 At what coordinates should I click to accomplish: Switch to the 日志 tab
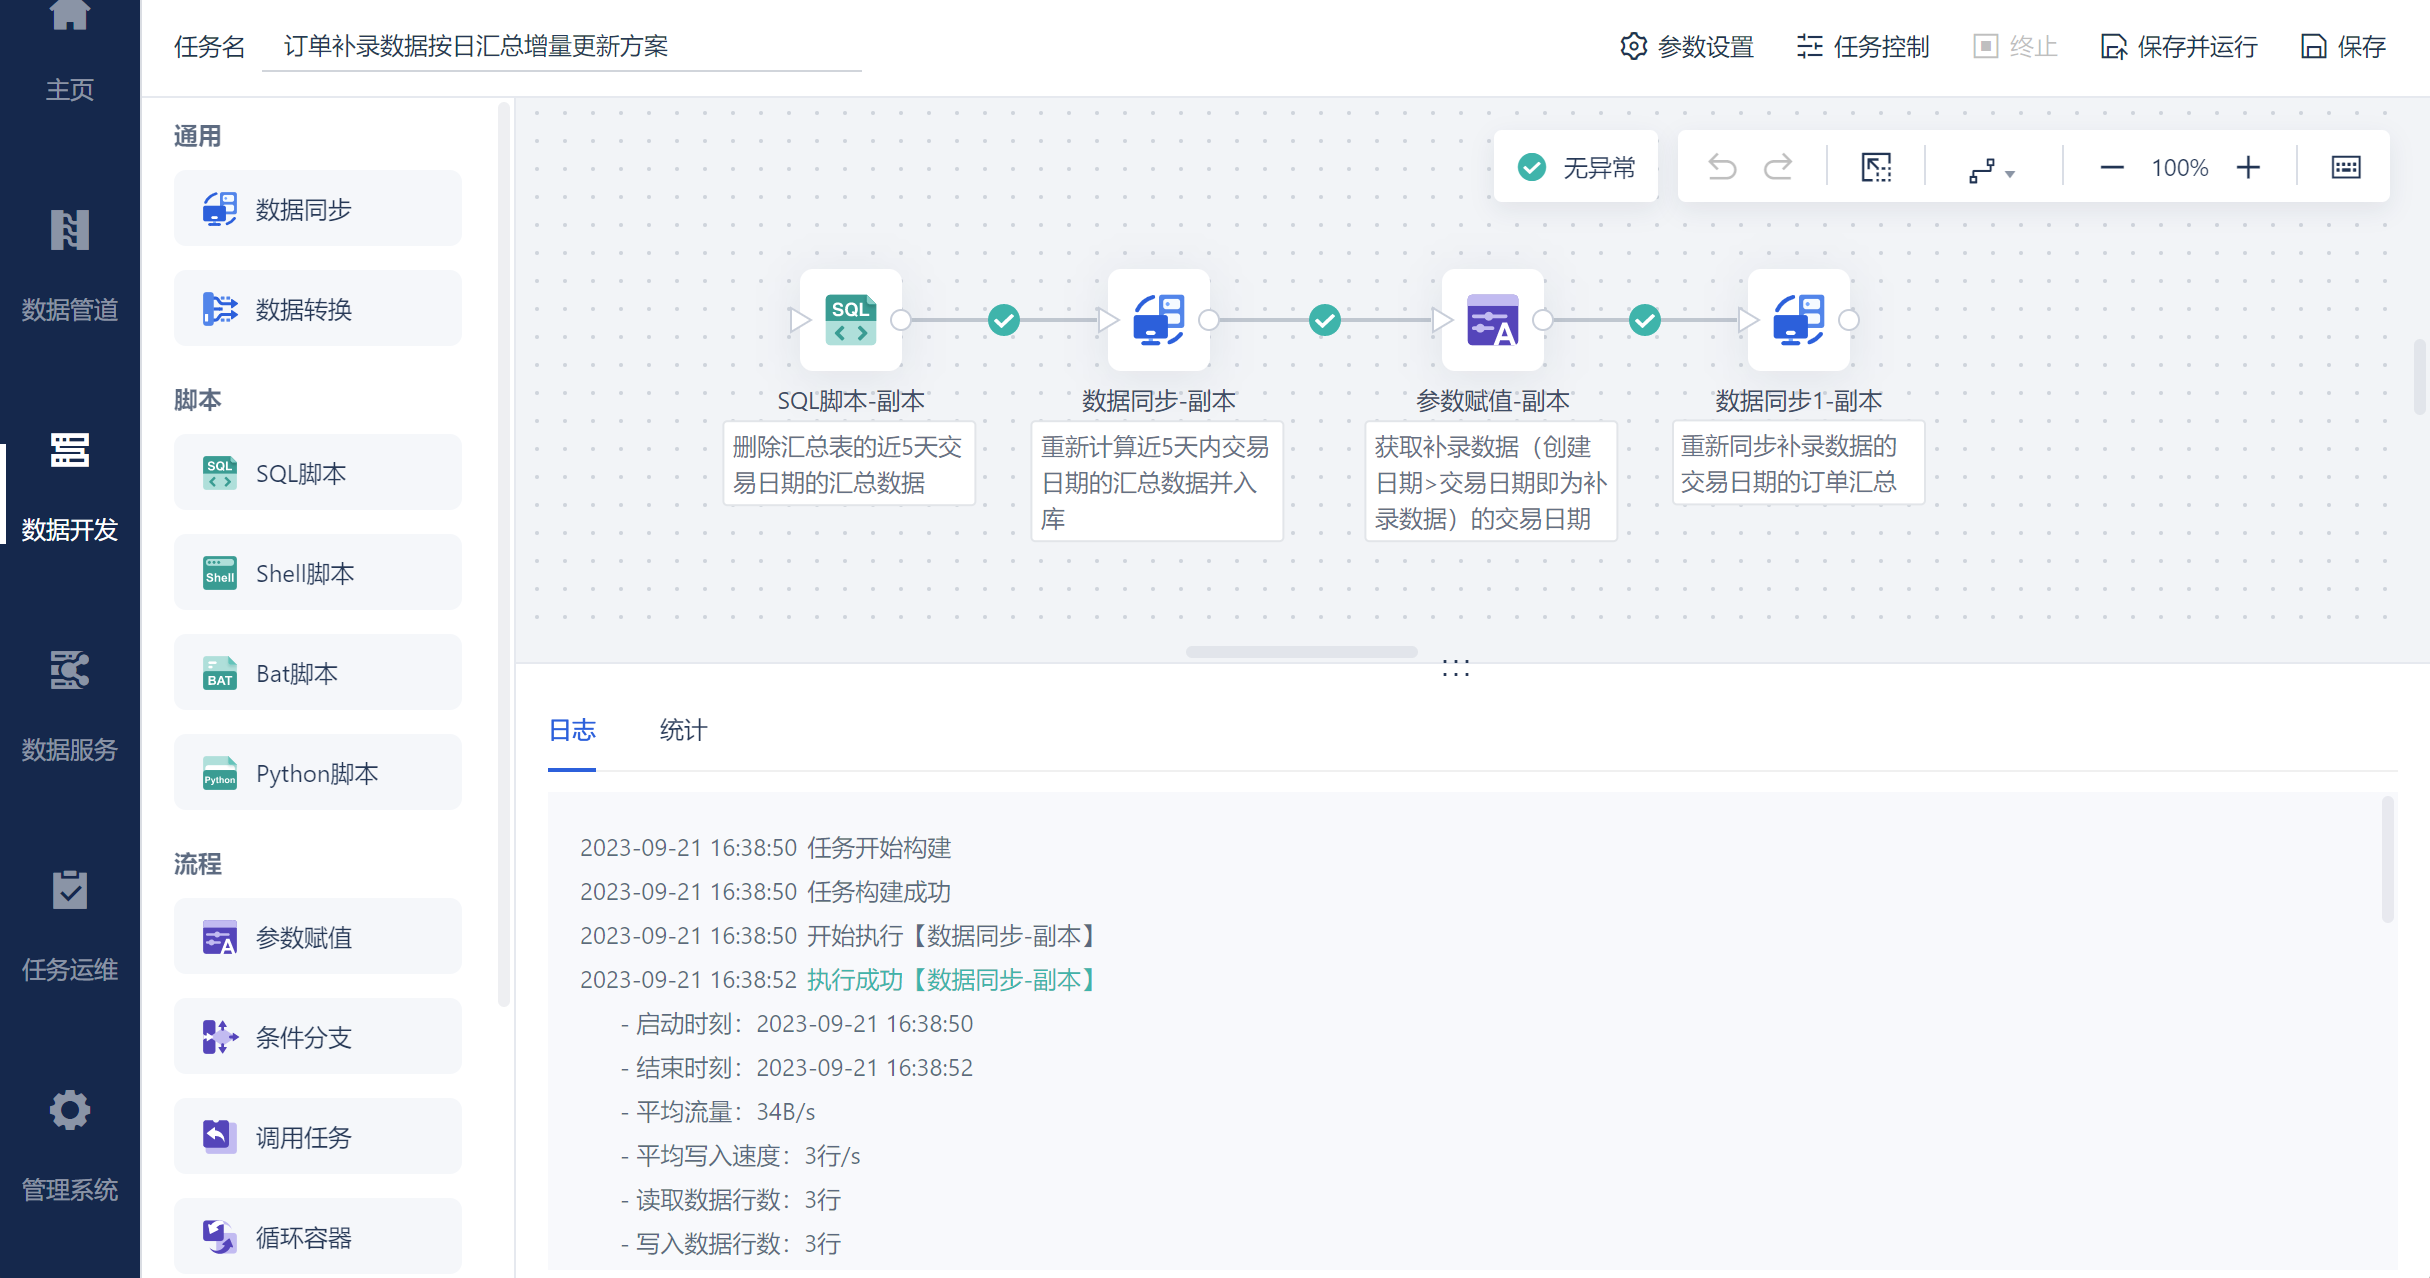click(x=572, y=730)
